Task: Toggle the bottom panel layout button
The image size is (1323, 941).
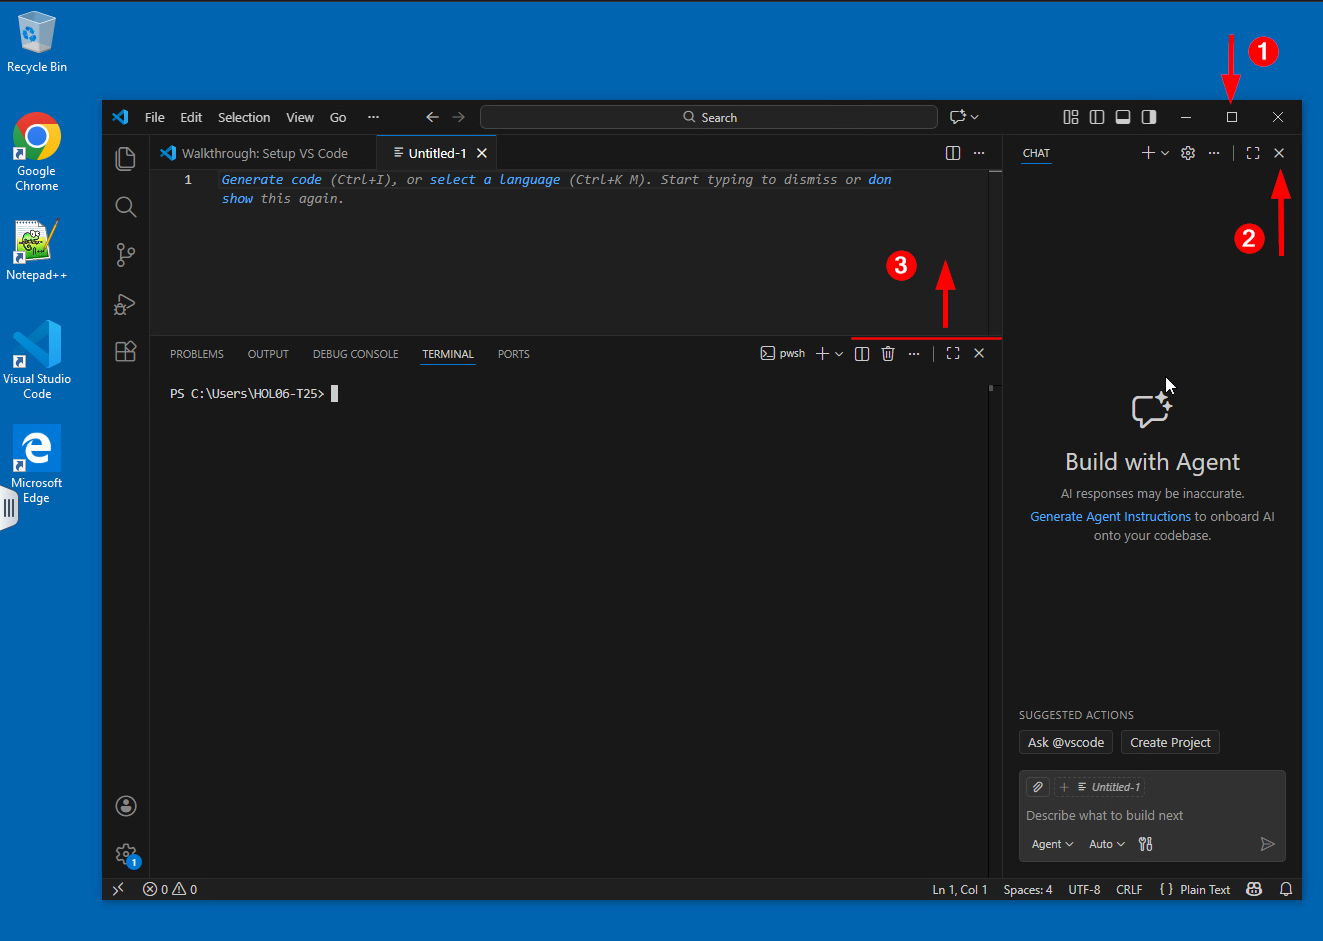Action: 1123,117
